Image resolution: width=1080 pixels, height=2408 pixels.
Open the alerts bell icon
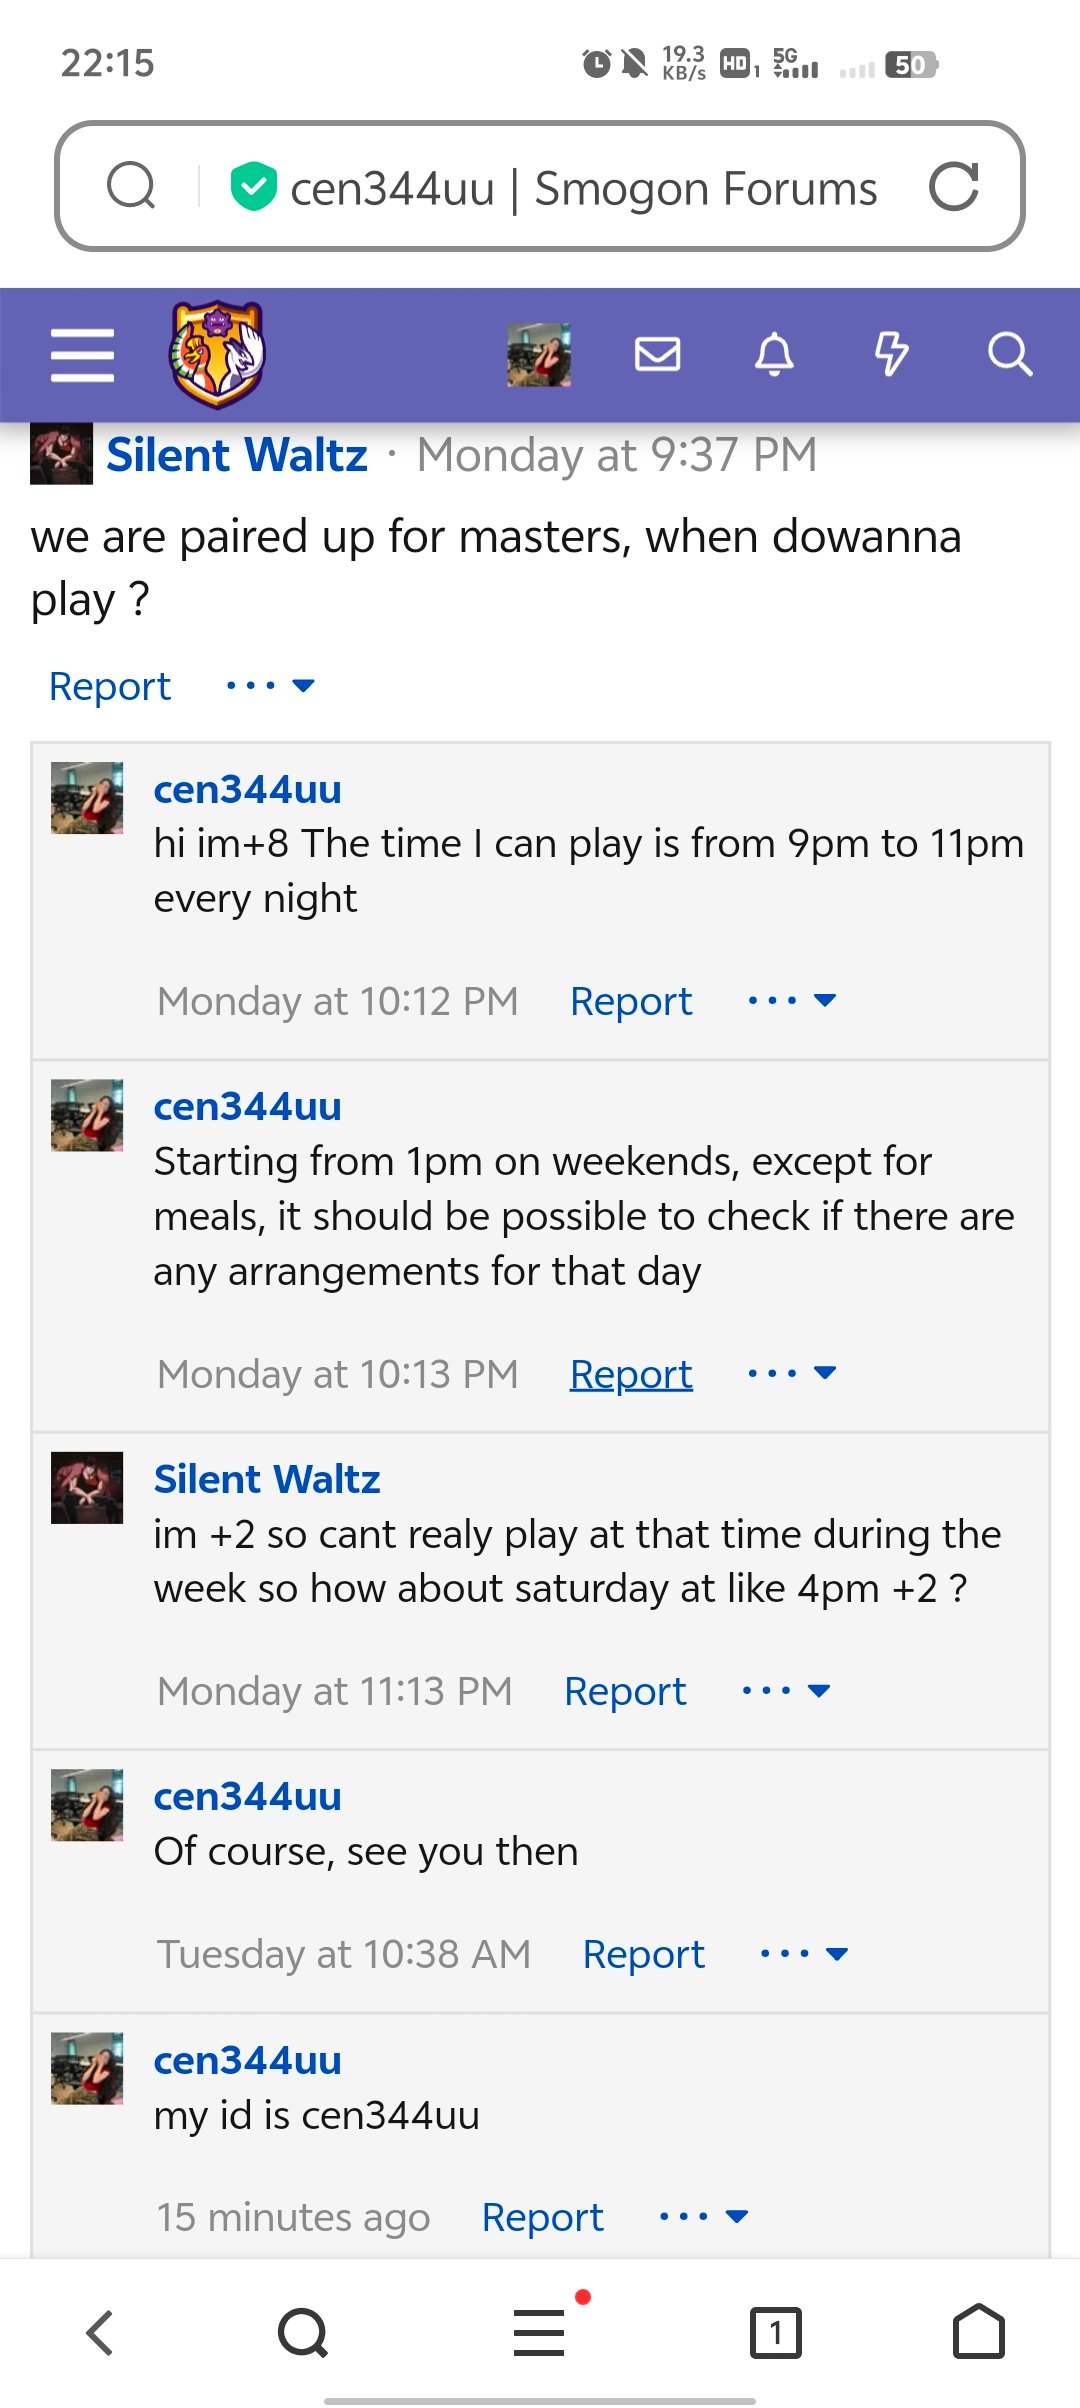click(774, 354)
